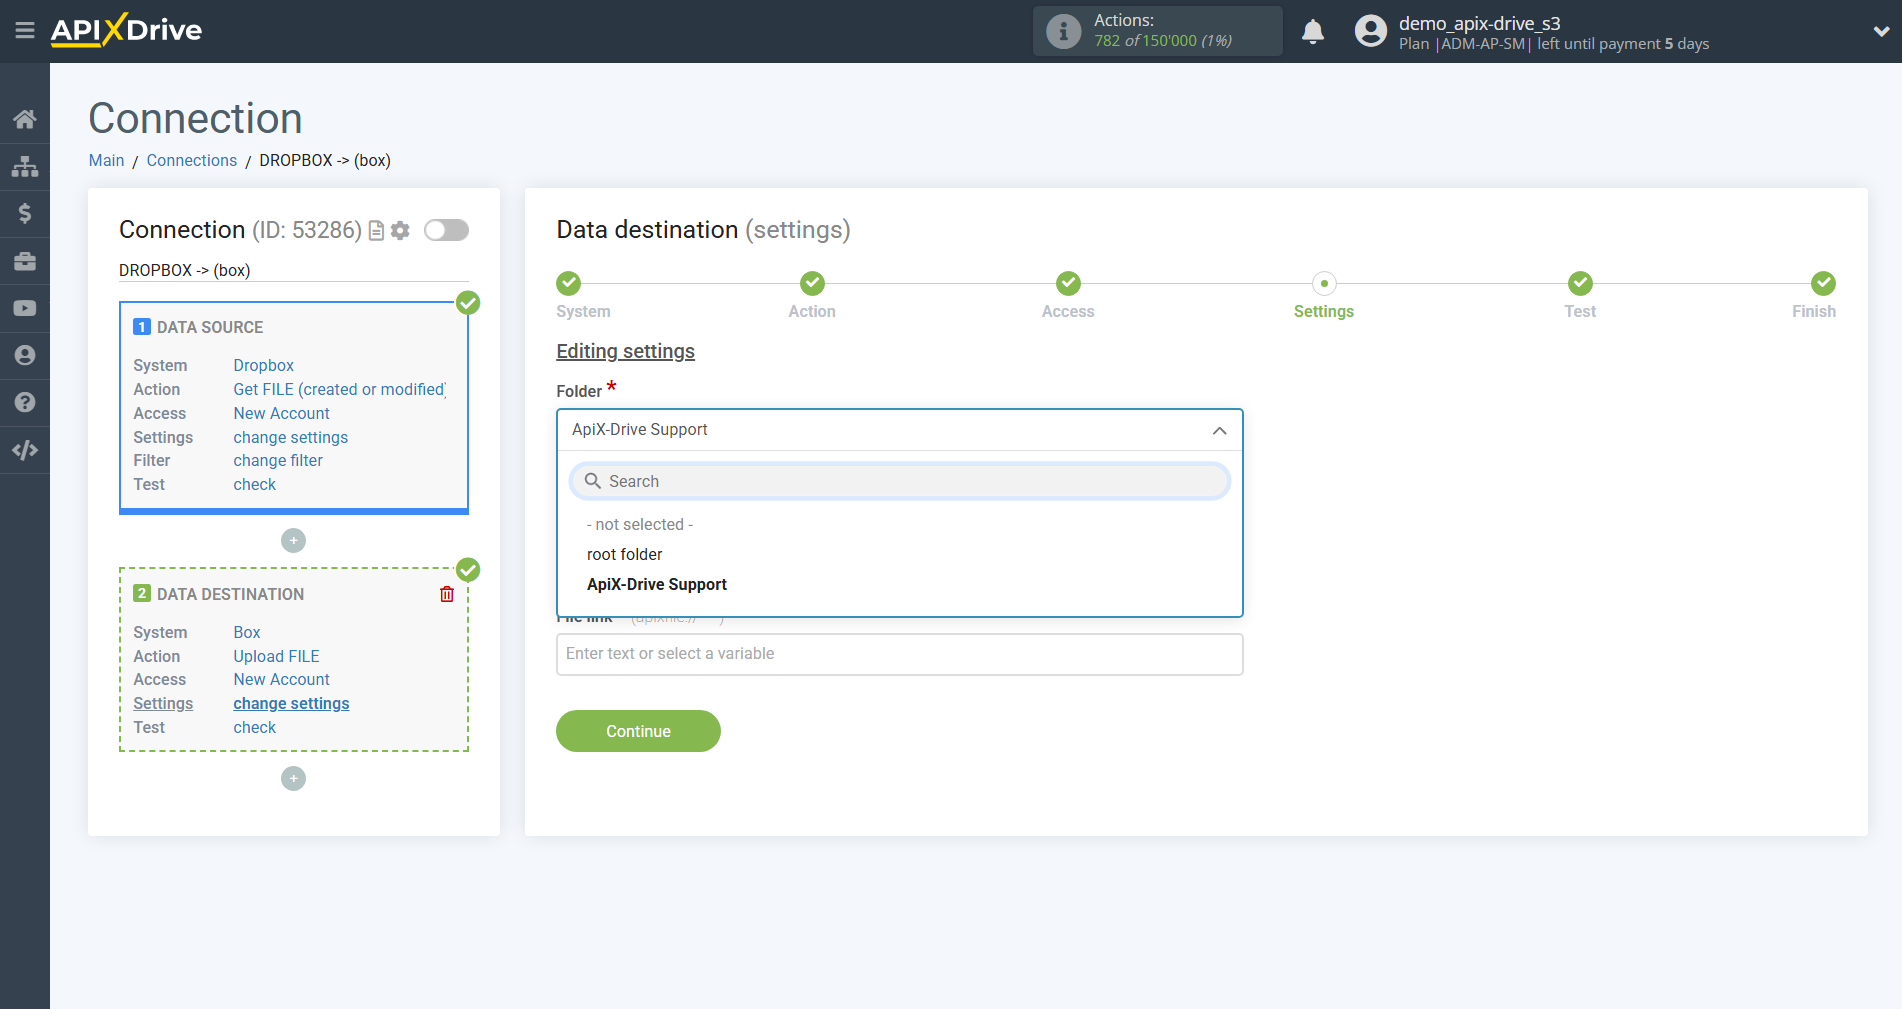1902x1009 pixels.
Task: Click the home icon in the sidebar
Action: [x=25, y=119]
